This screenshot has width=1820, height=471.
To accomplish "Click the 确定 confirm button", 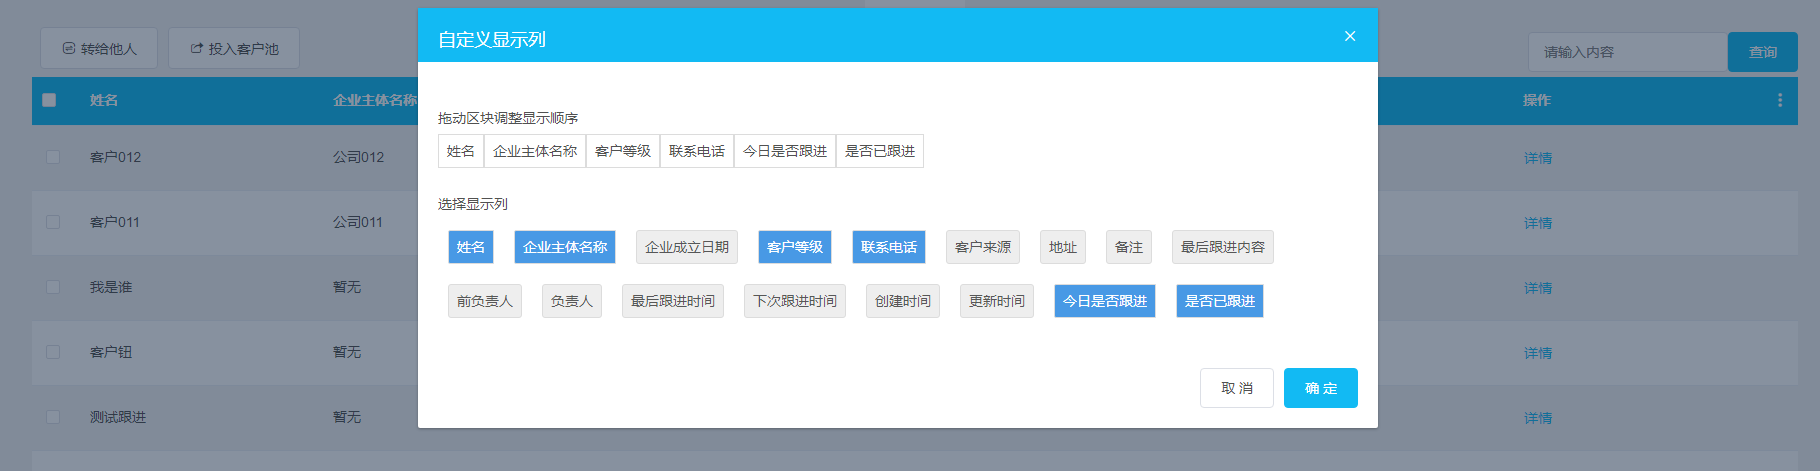I will [1320, 388].
